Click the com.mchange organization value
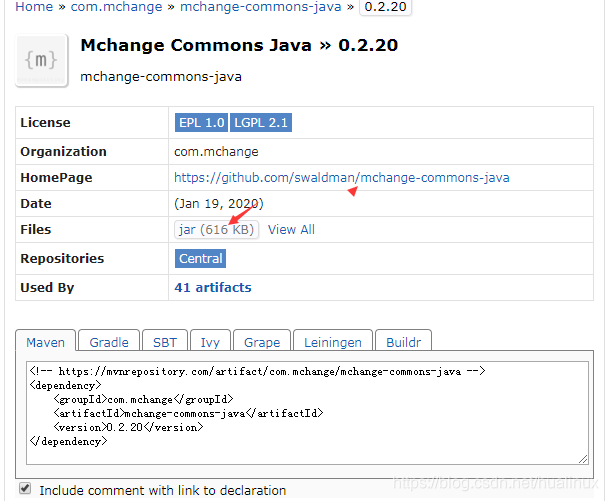The width and height of the screenshot is (608, 501). 216,152
